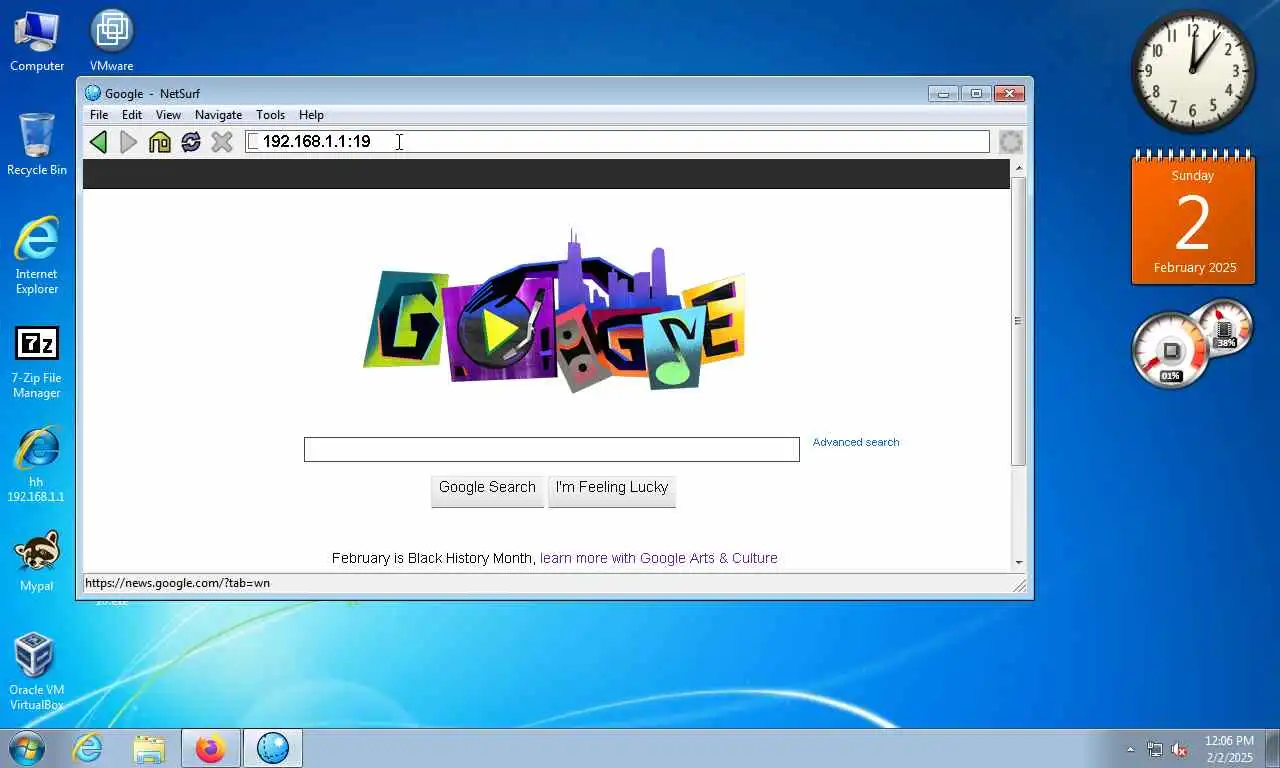Click the scrollbar up arrow
Image resolution: width=1280 pixels, height=768 pixels.
(1018, 168)
